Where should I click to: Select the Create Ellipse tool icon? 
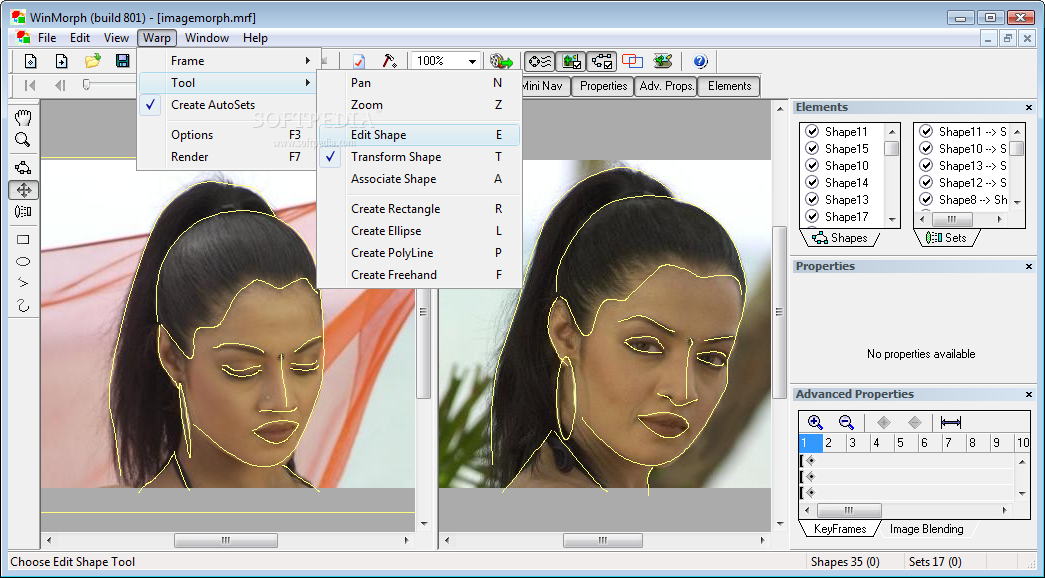[23, 261]
